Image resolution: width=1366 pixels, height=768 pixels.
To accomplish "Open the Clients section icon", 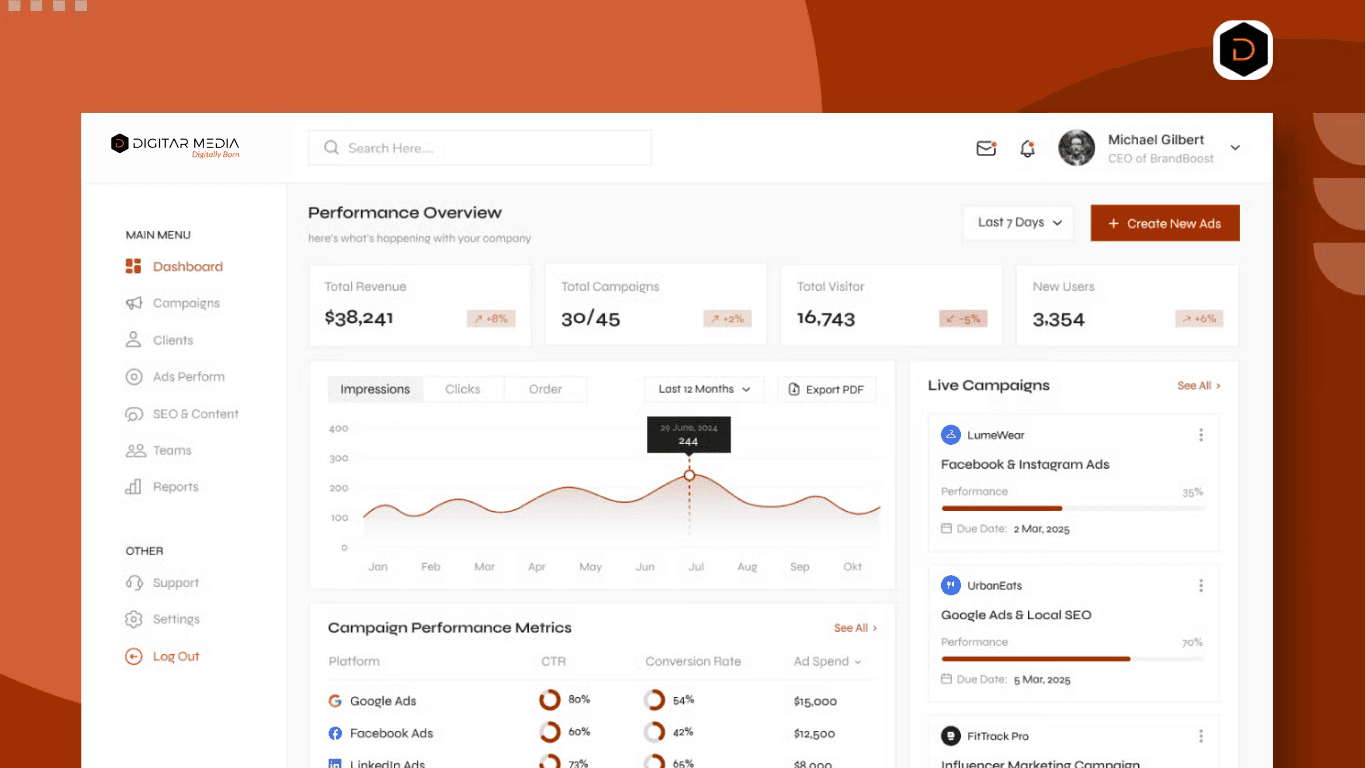I will point(133,340).
